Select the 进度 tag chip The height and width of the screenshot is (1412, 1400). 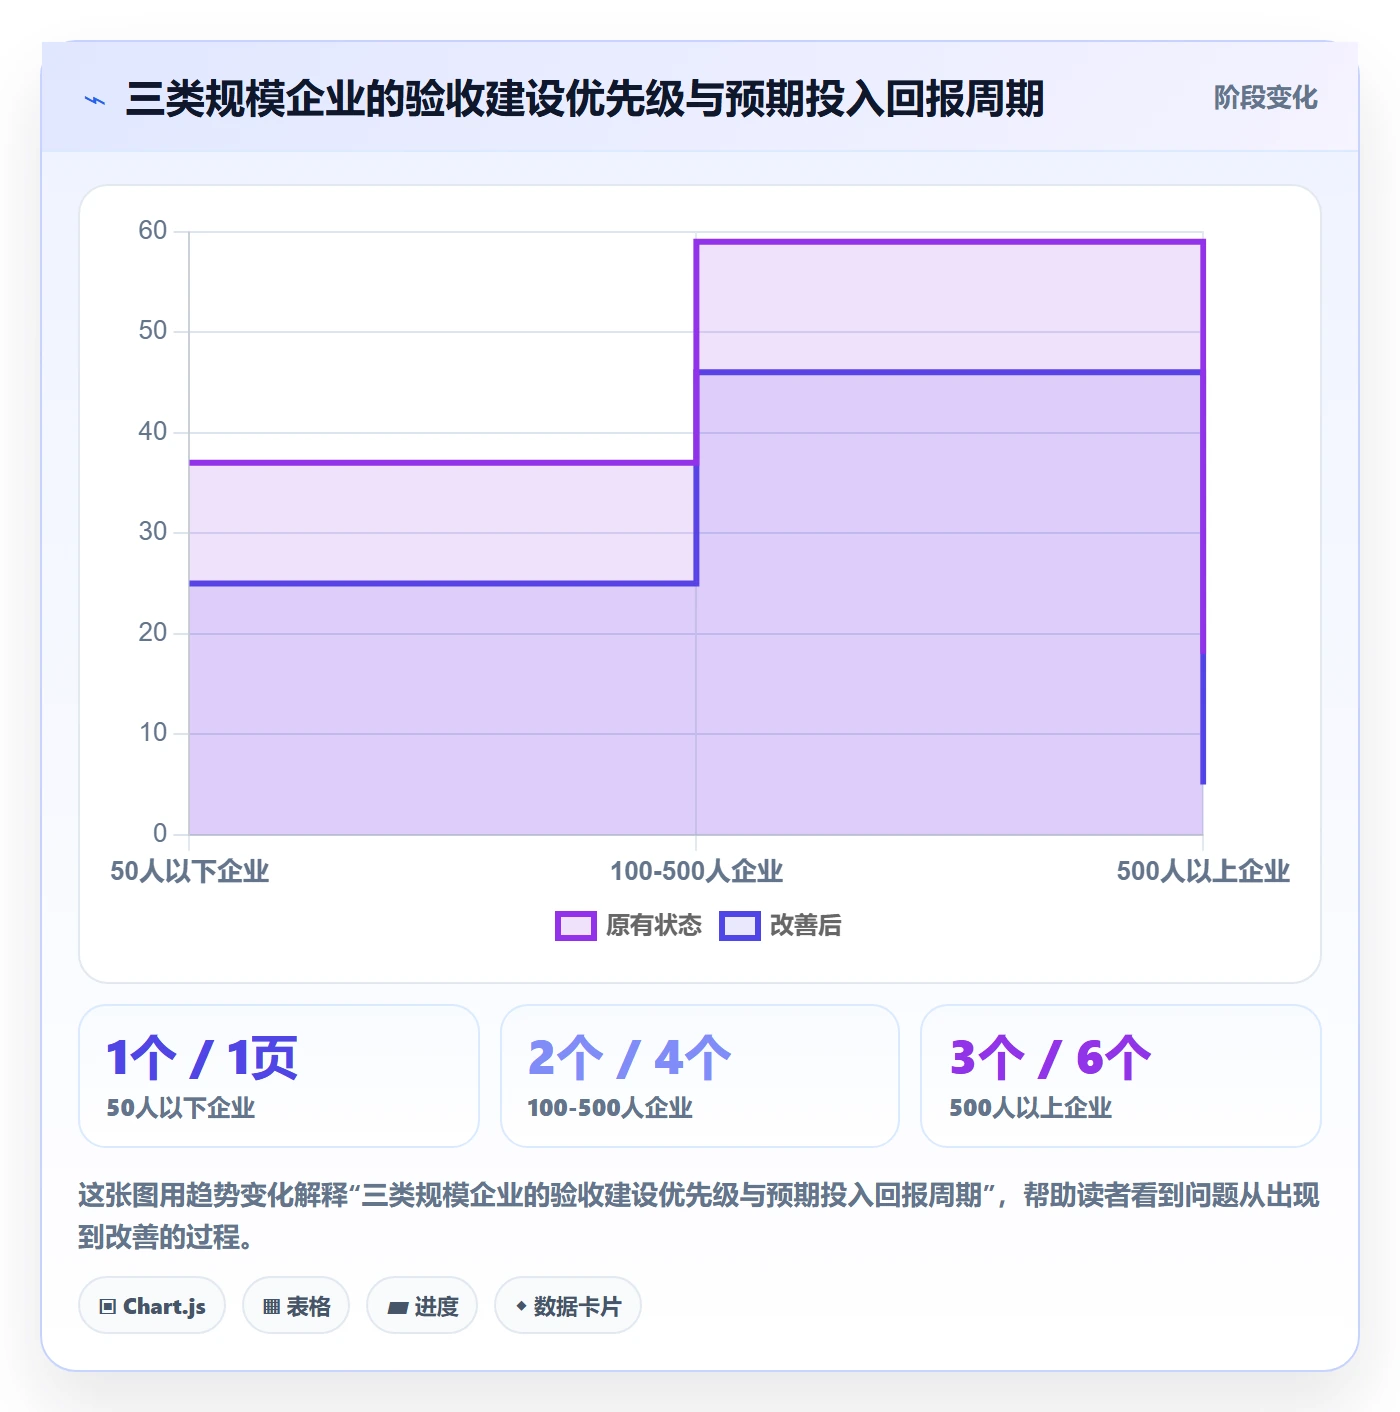(x=422, y=1306)
